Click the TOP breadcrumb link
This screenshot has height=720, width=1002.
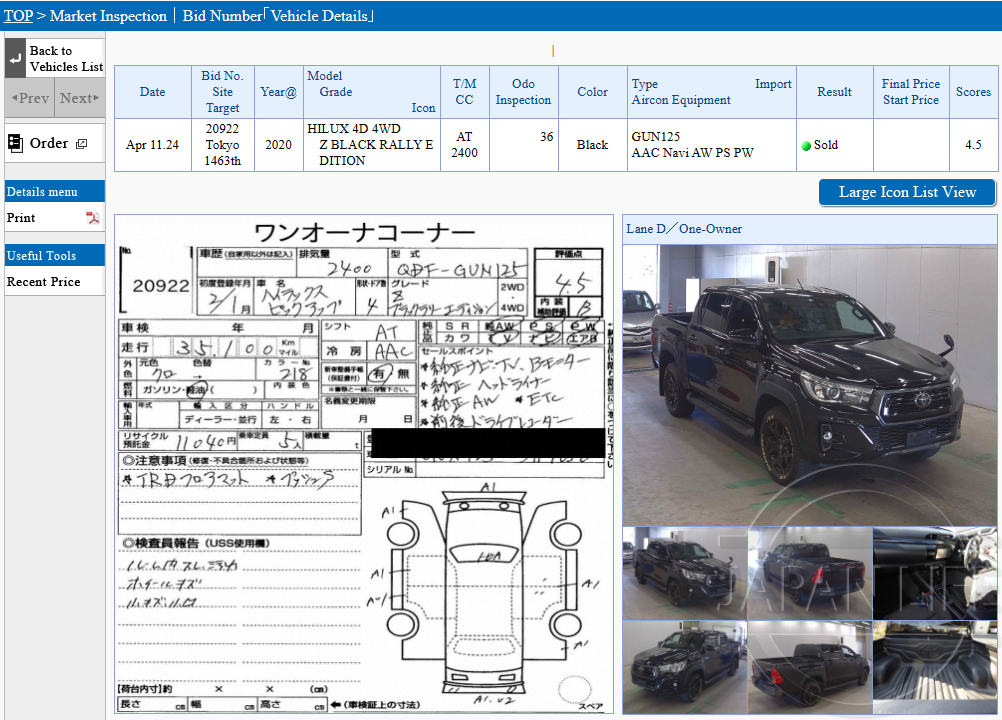pyautogui.click(x=17, y=15)
